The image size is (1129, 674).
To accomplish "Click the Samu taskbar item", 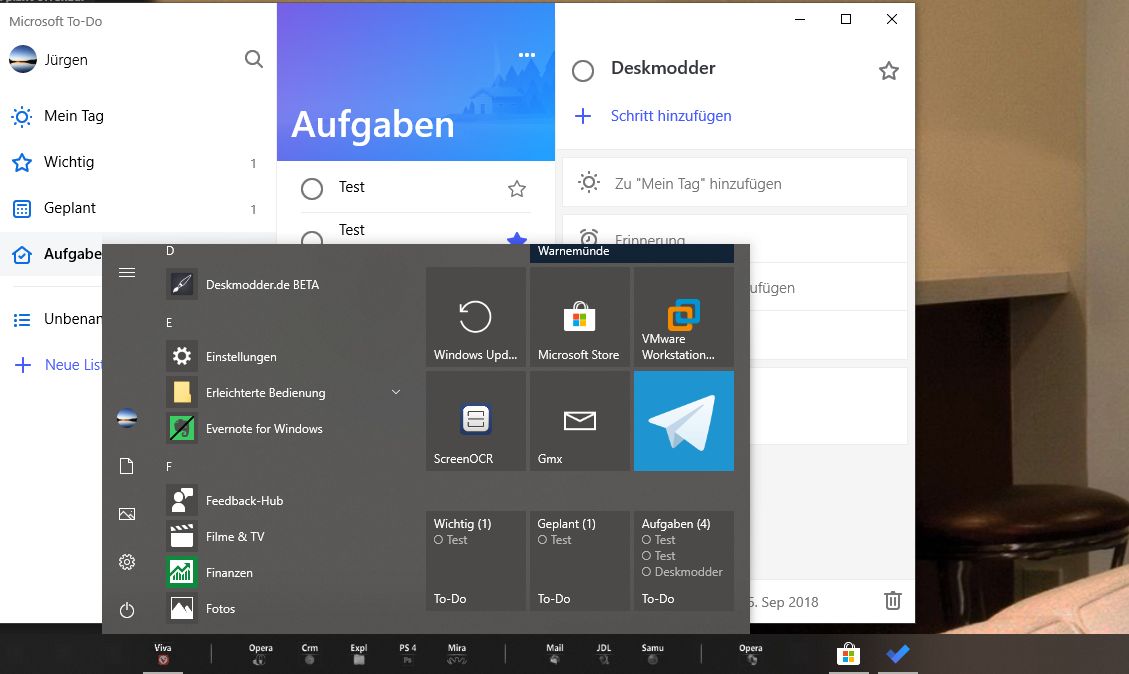I will (x=652, y=654).
